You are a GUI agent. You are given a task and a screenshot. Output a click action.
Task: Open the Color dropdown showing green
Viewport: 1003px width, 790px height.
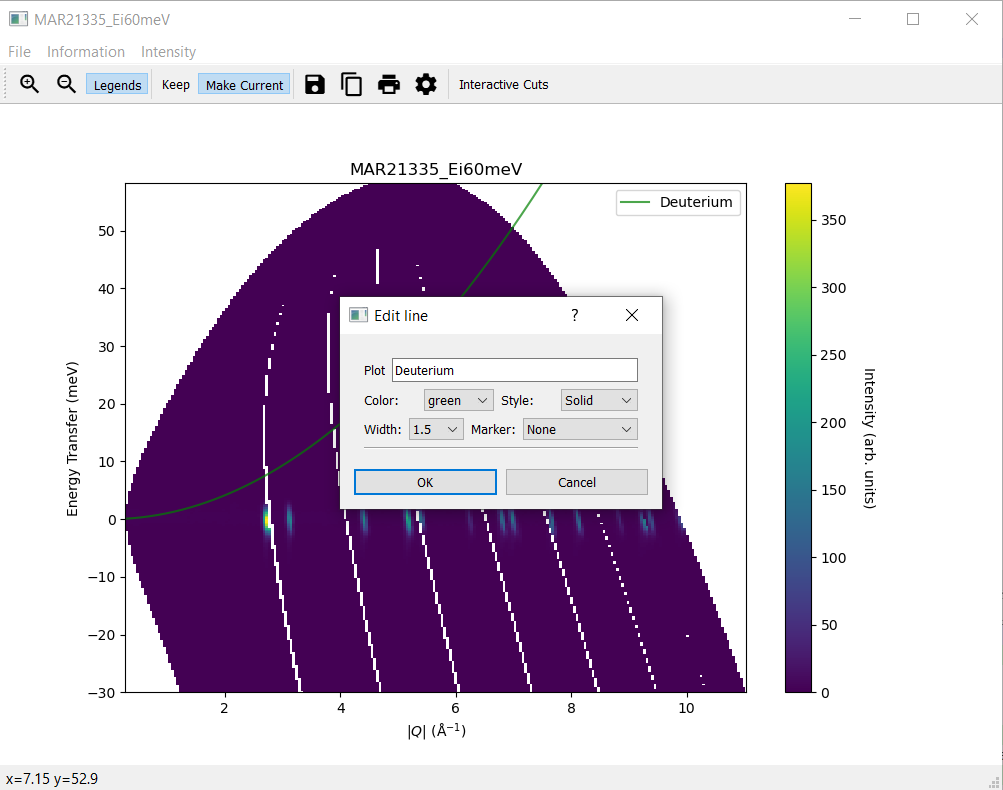coord(458,400)
